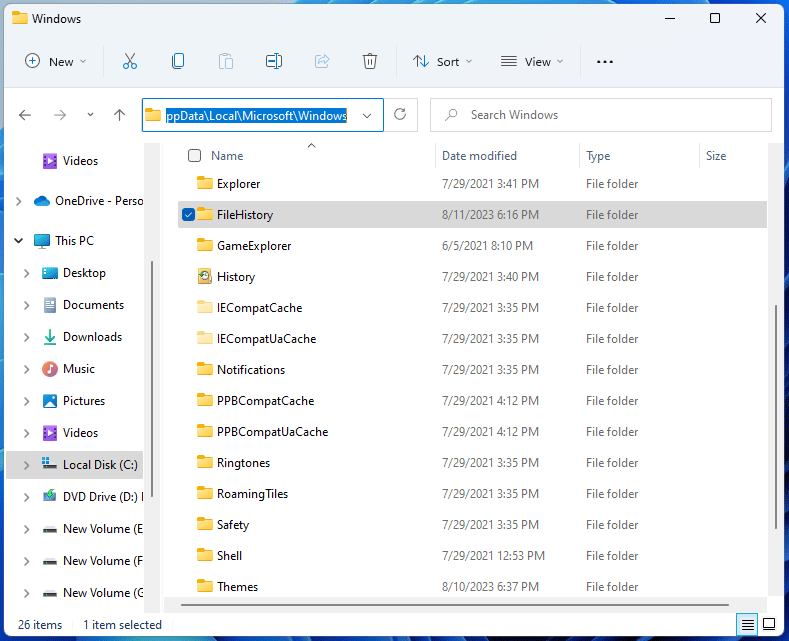Click the file list vertical scrollbar
This screenshot has width=789, height=641.
point(775,418)
